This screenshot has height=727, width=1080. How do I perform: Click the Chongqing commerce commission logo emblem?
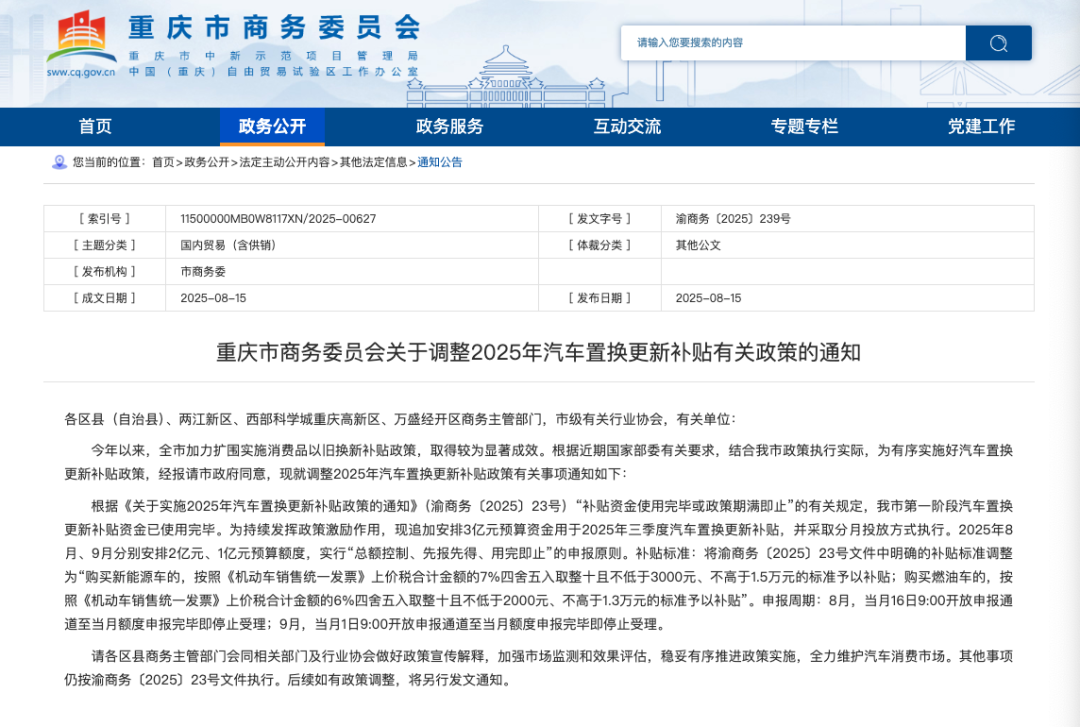tap(81, 36)
